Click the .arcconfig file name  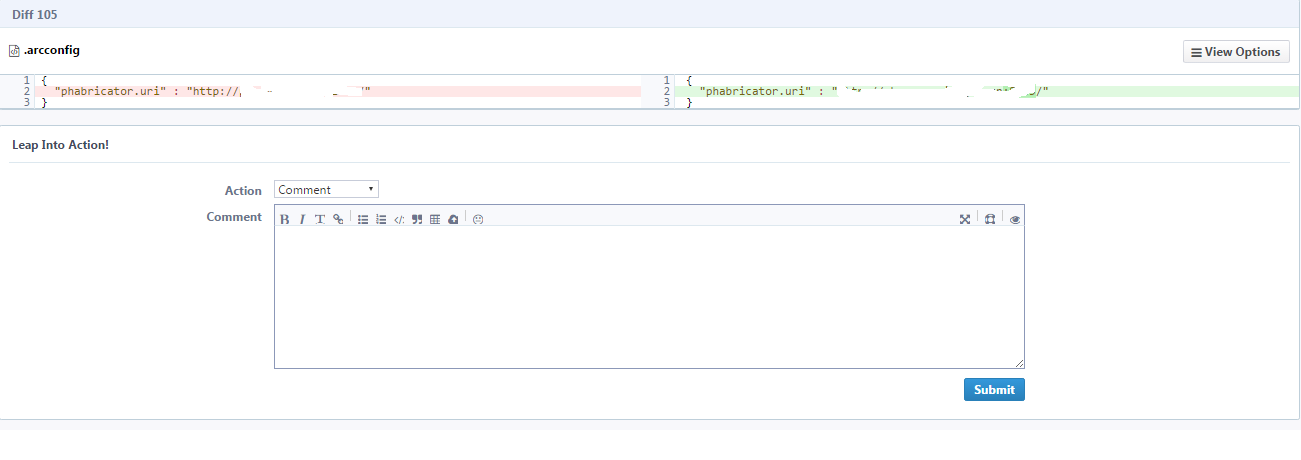point(52,50)
